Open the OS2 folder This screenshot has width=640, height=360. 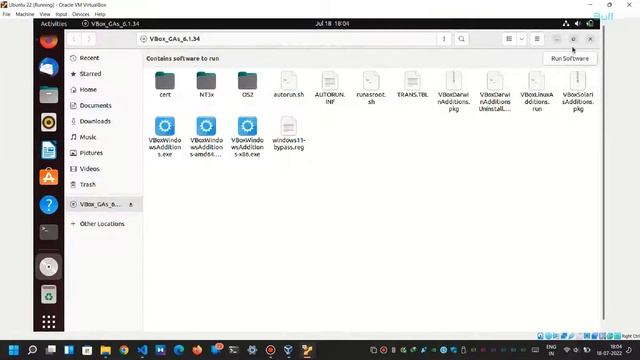(x=247, y=84)
